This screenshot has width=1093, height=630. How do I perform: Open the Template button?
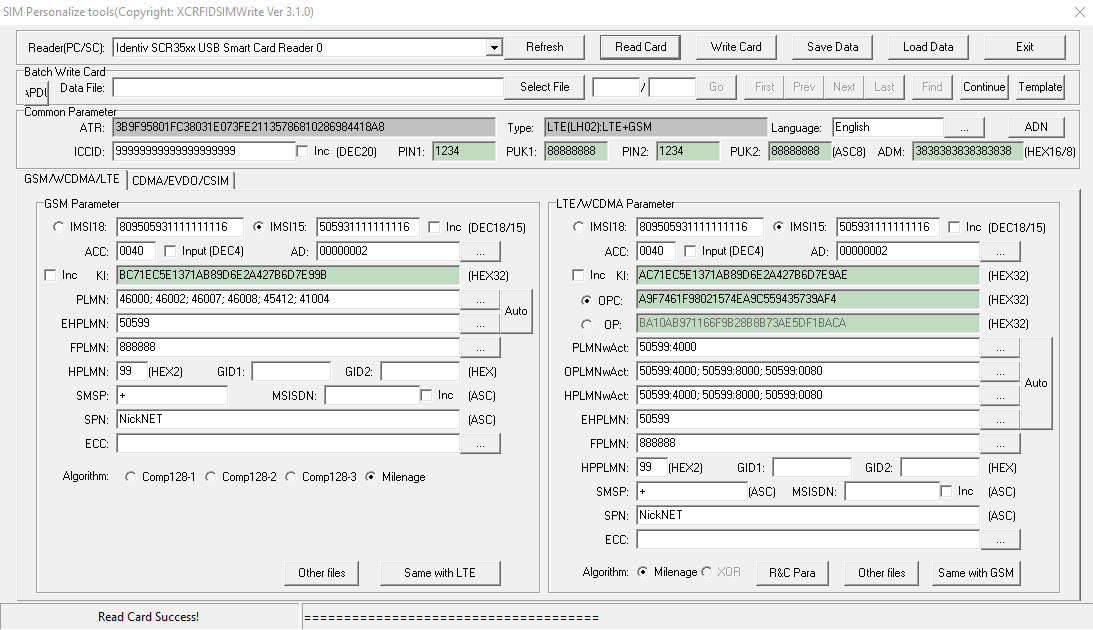pyautogui.click(x=1040, y=87)
